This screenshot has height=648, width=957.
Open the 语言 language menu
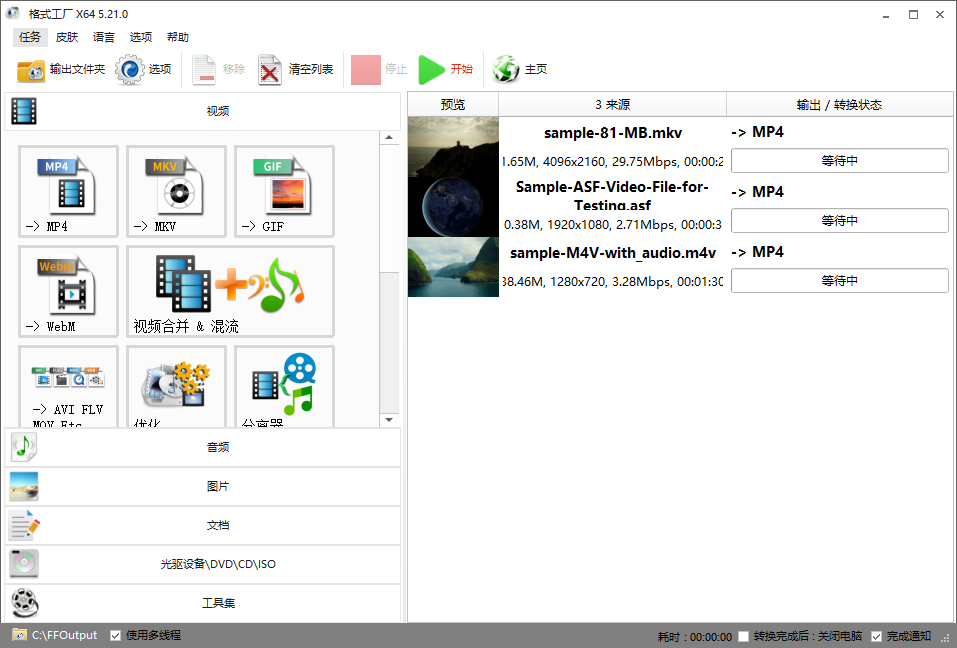pyautogui.click(x=104, y=37)
